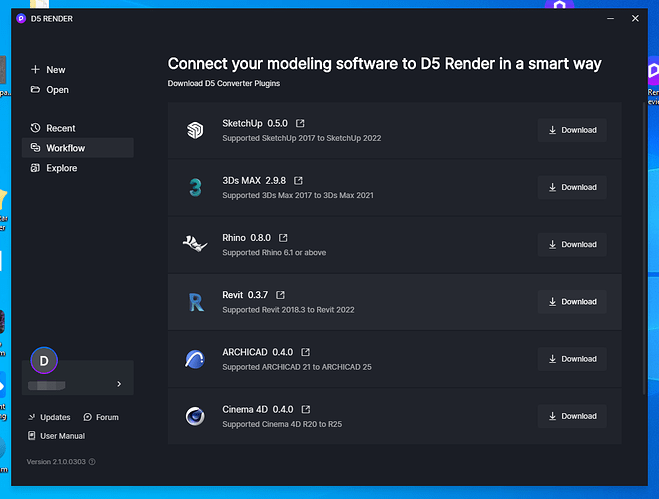Click the ARCHICAD plugin logo icon
Screen dimensions: 659x499
195,359
